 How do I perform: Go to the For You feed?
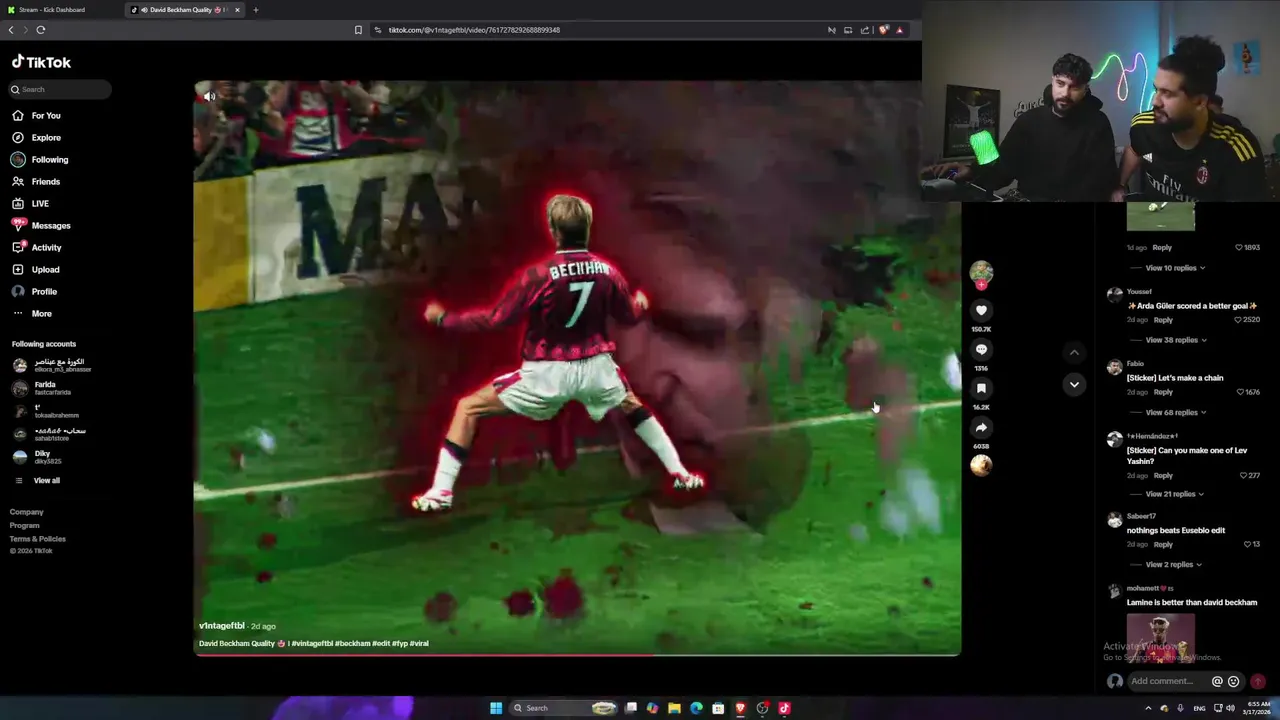36,116
